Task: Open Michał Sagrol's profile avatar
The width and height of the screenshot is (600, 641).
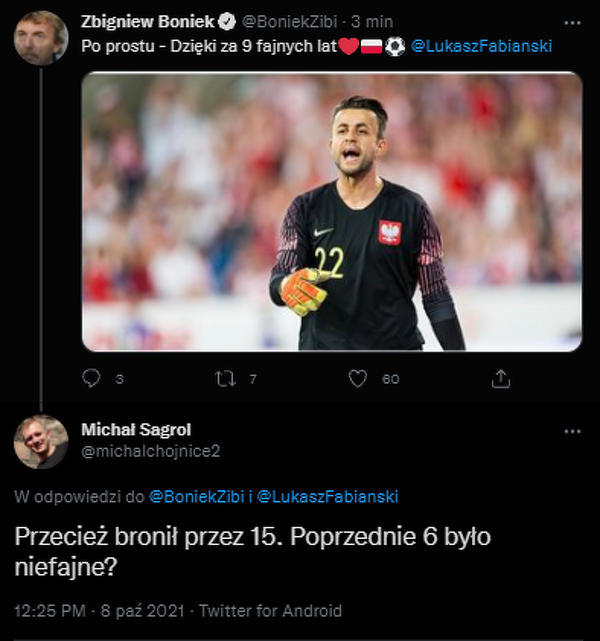Action: 41,442
